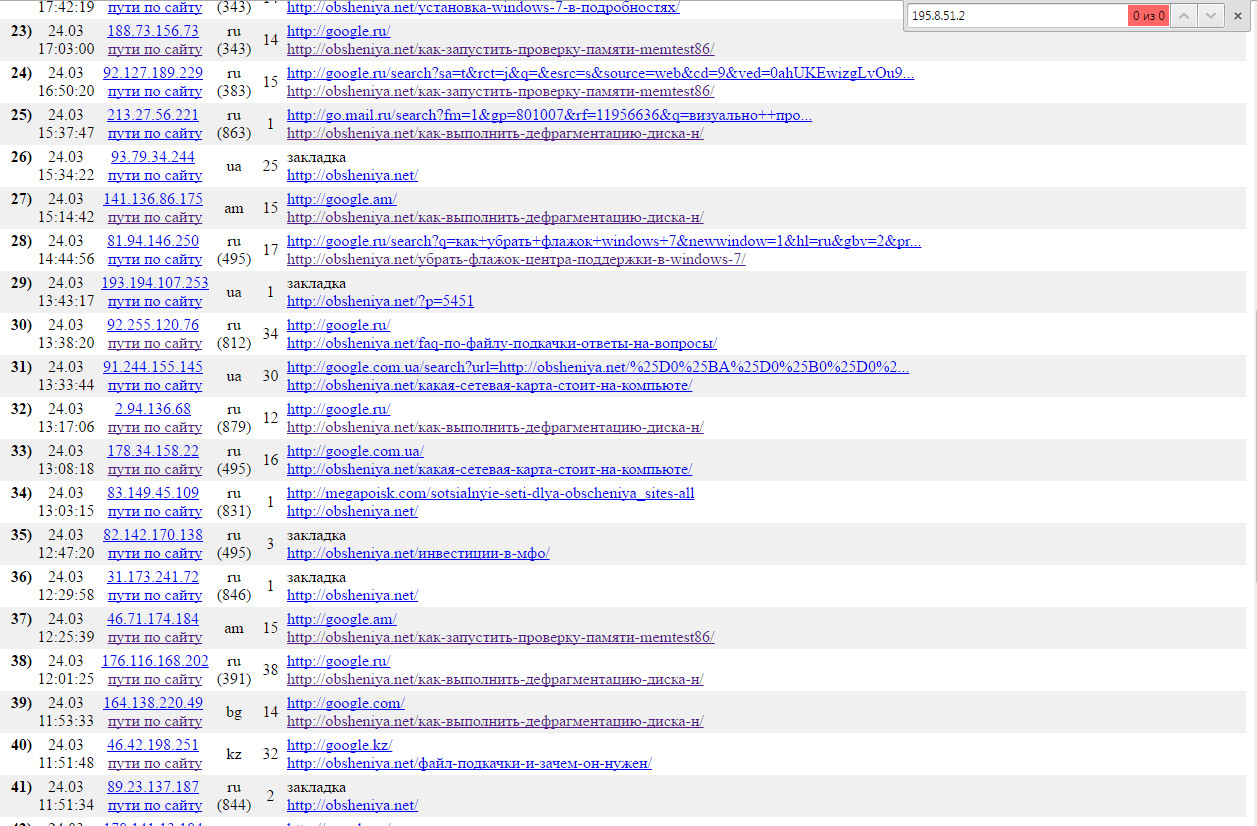The image size is (1257, 826).
Task: Open установка-windows-7-в-подробностях link at top
Action: click(x=483, y=7)
